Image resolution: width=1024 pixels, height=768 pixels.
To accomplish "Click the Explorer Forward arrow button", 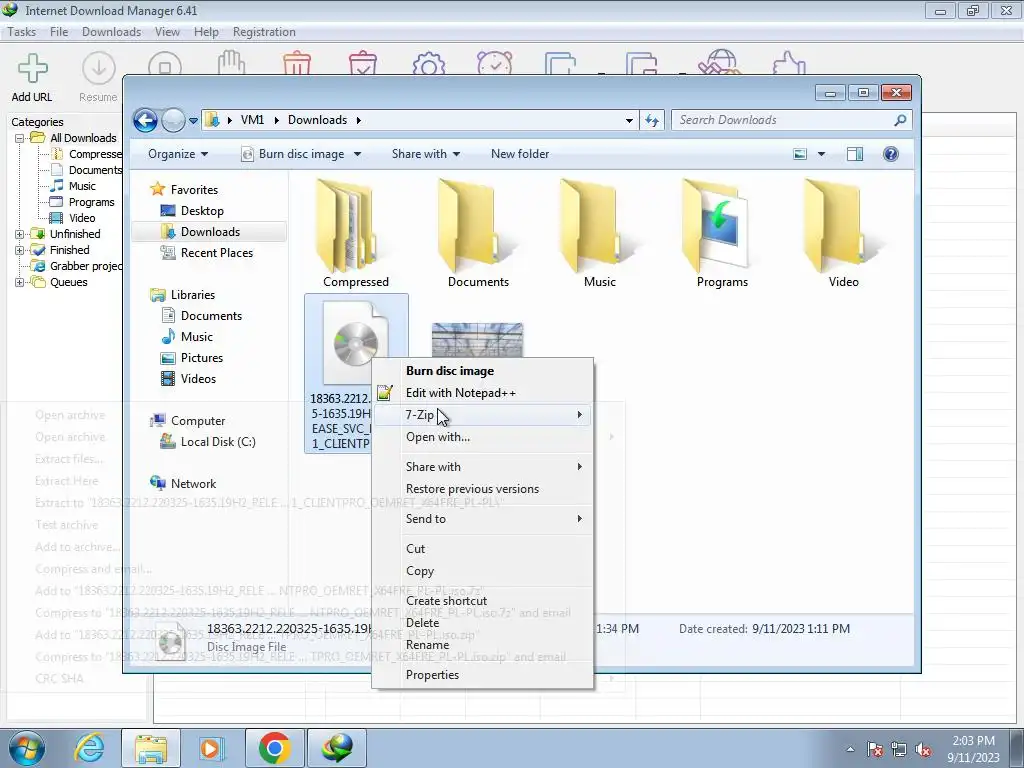I will click(173, 120).
